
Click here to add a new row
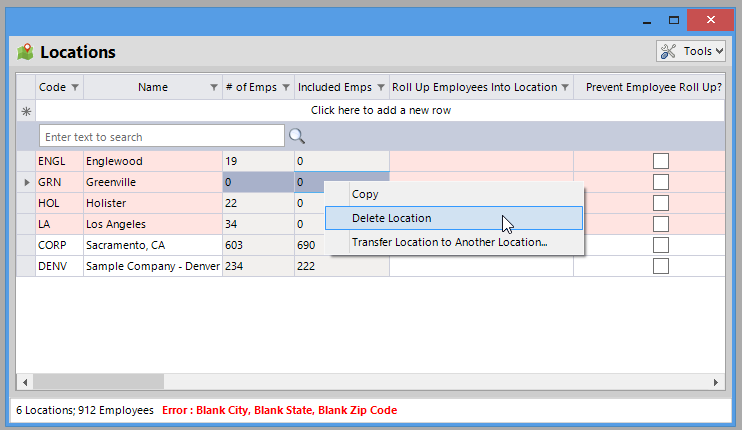click(380, 110)
